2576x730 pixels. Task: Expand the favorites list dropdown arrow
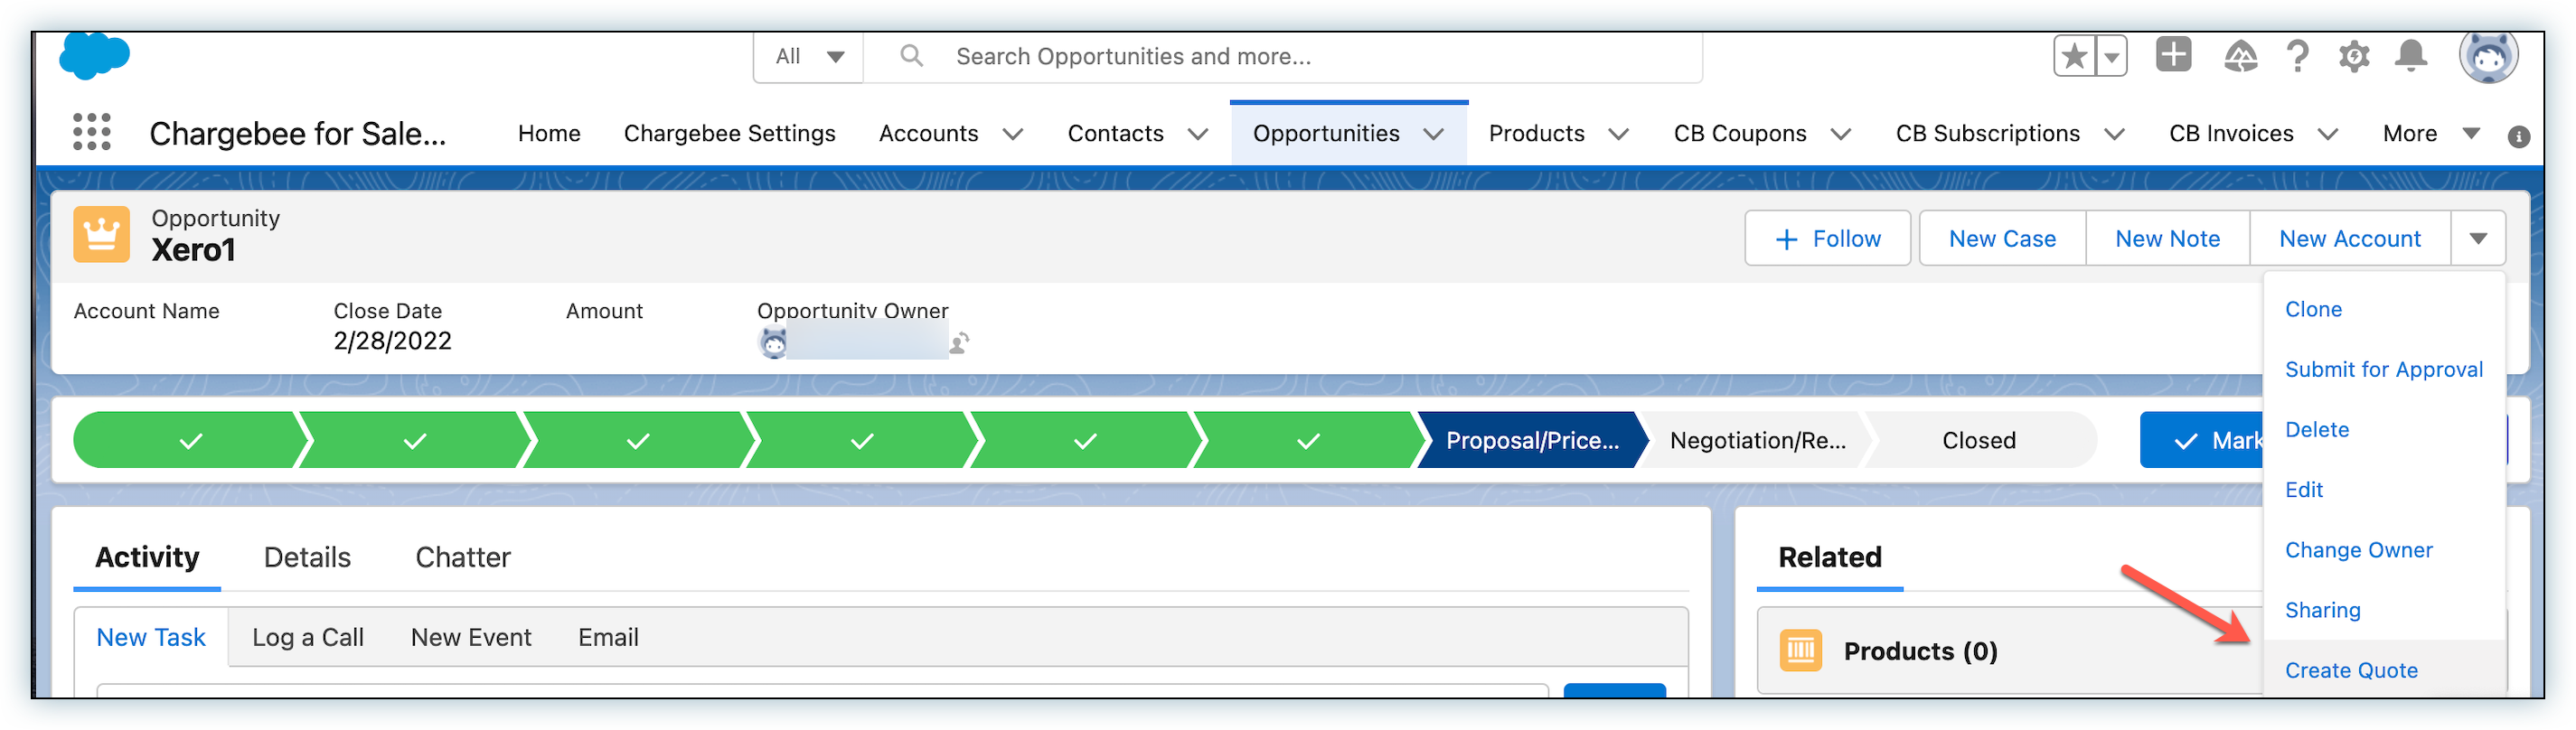pos(2111,57)
